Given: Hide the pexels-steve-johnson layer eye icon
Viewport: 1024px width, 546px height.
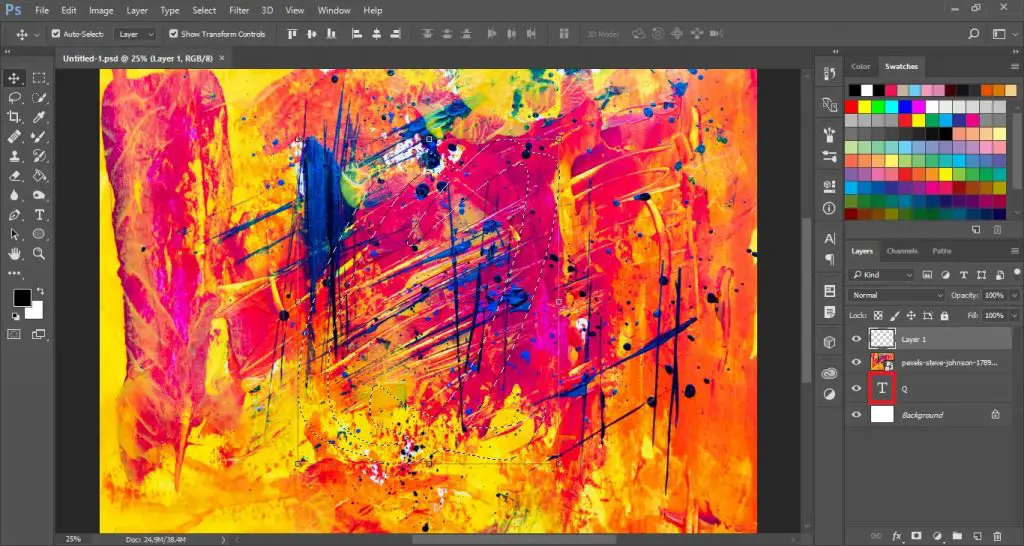Looking at the screenshot, I should tap(856, 362).
